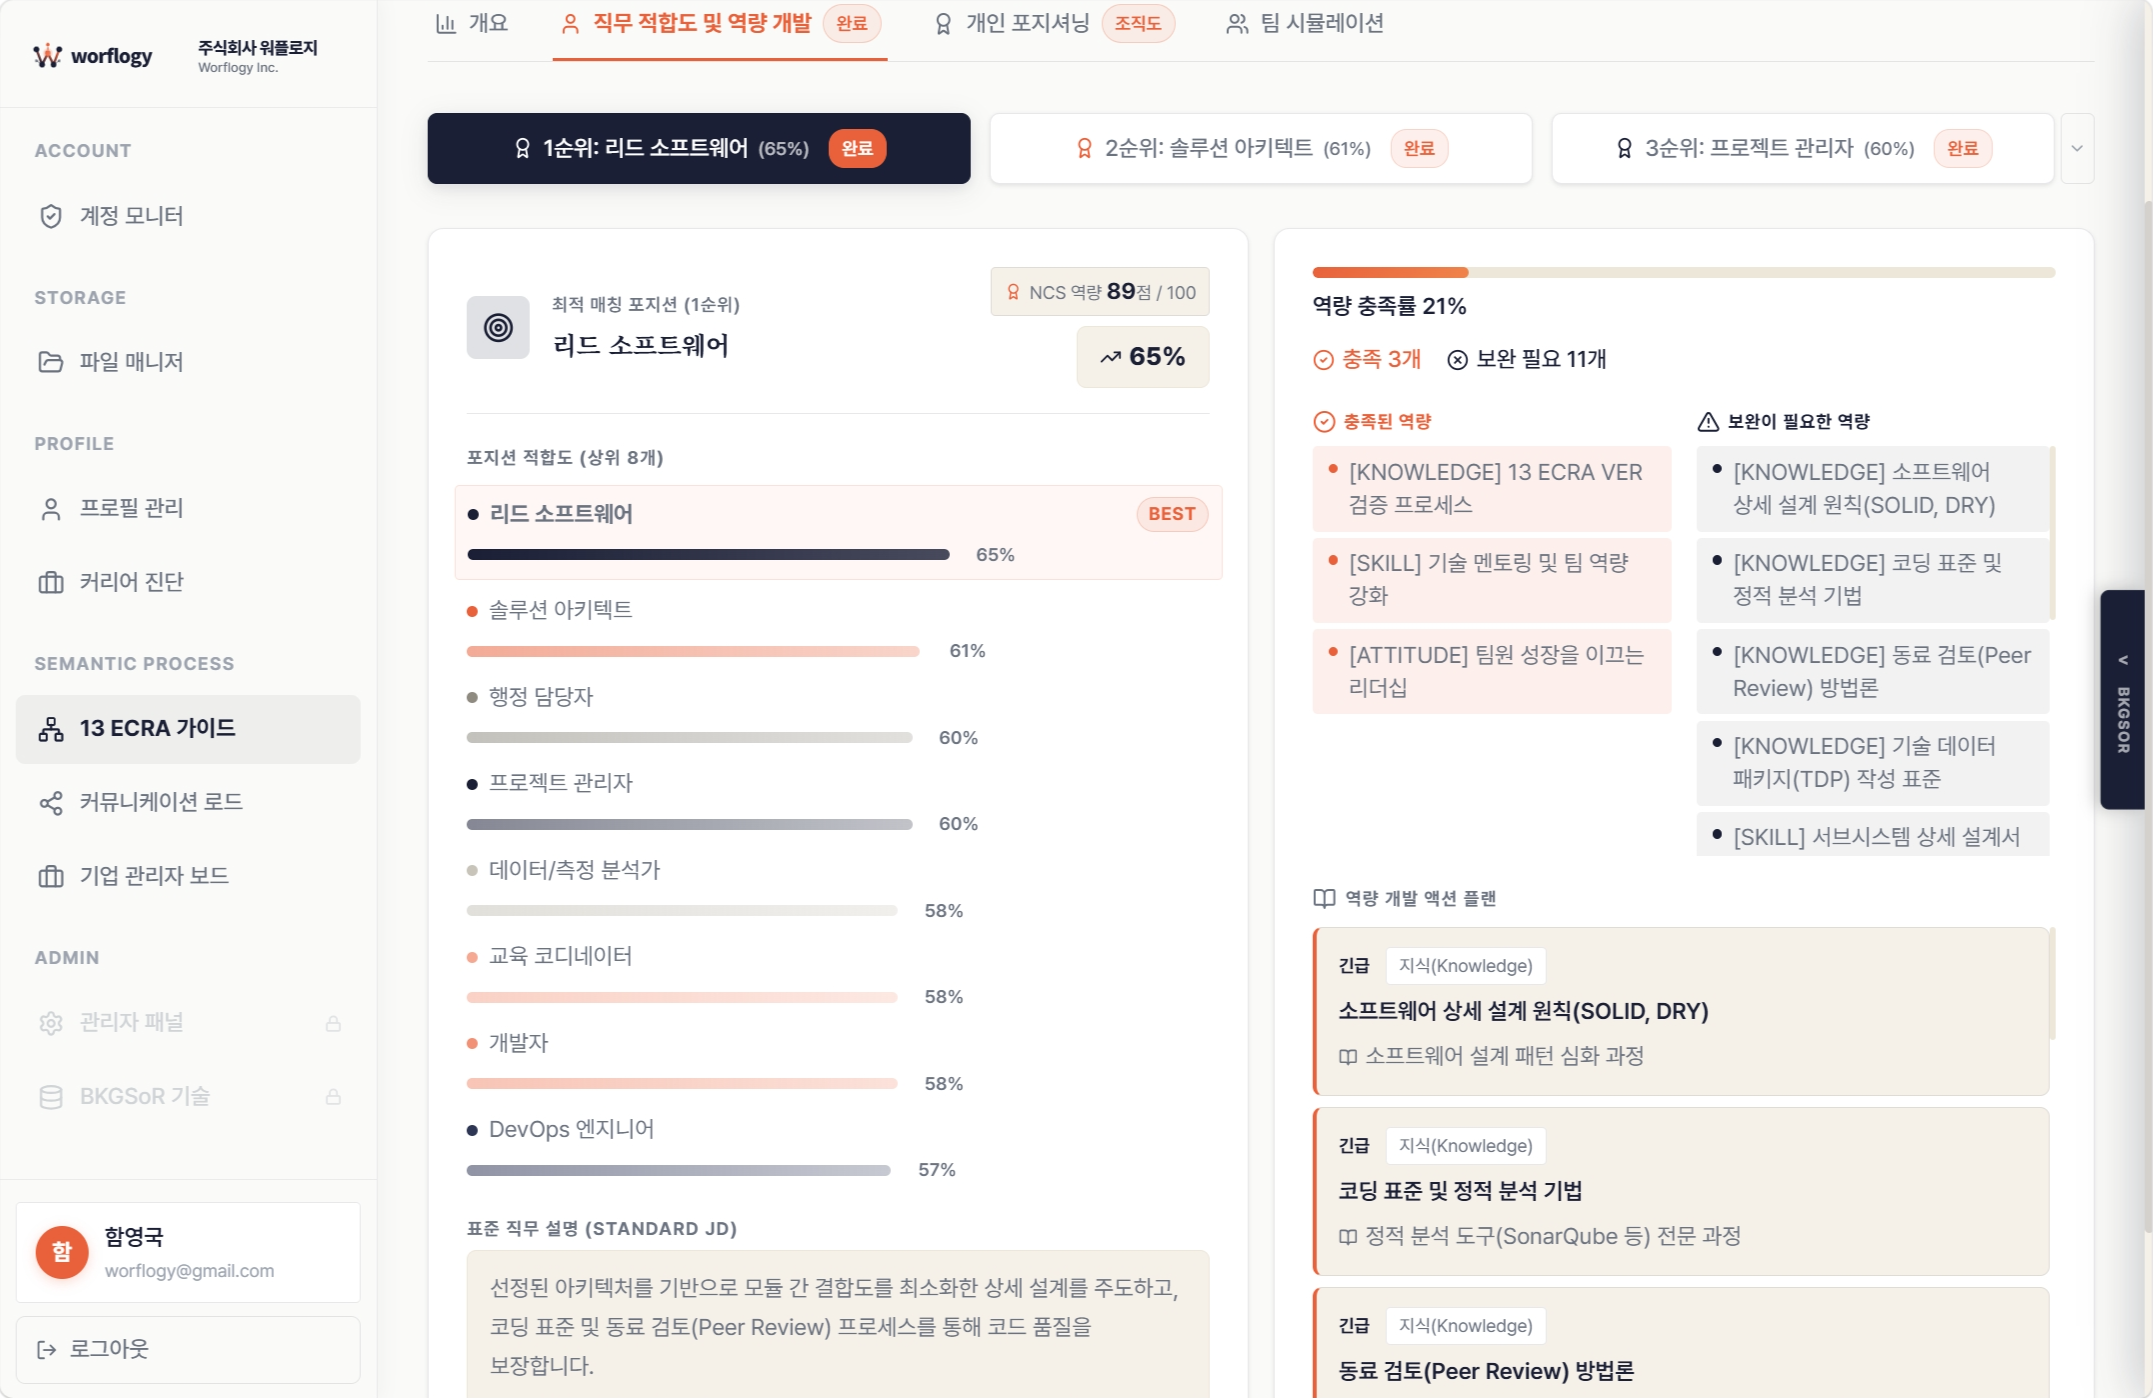2153x1398 pixels.
Task: Click the 리드 소프트웨어 65% fit bar
Action: [708, 554]
